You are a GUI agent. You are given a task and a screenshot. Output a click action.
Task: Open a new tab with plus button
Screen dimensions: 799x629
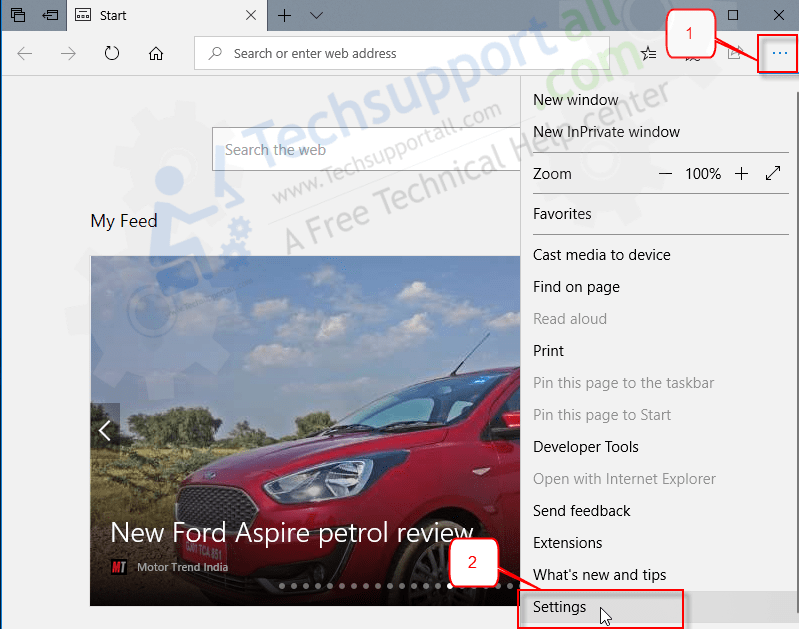click(x=284, y=15)
